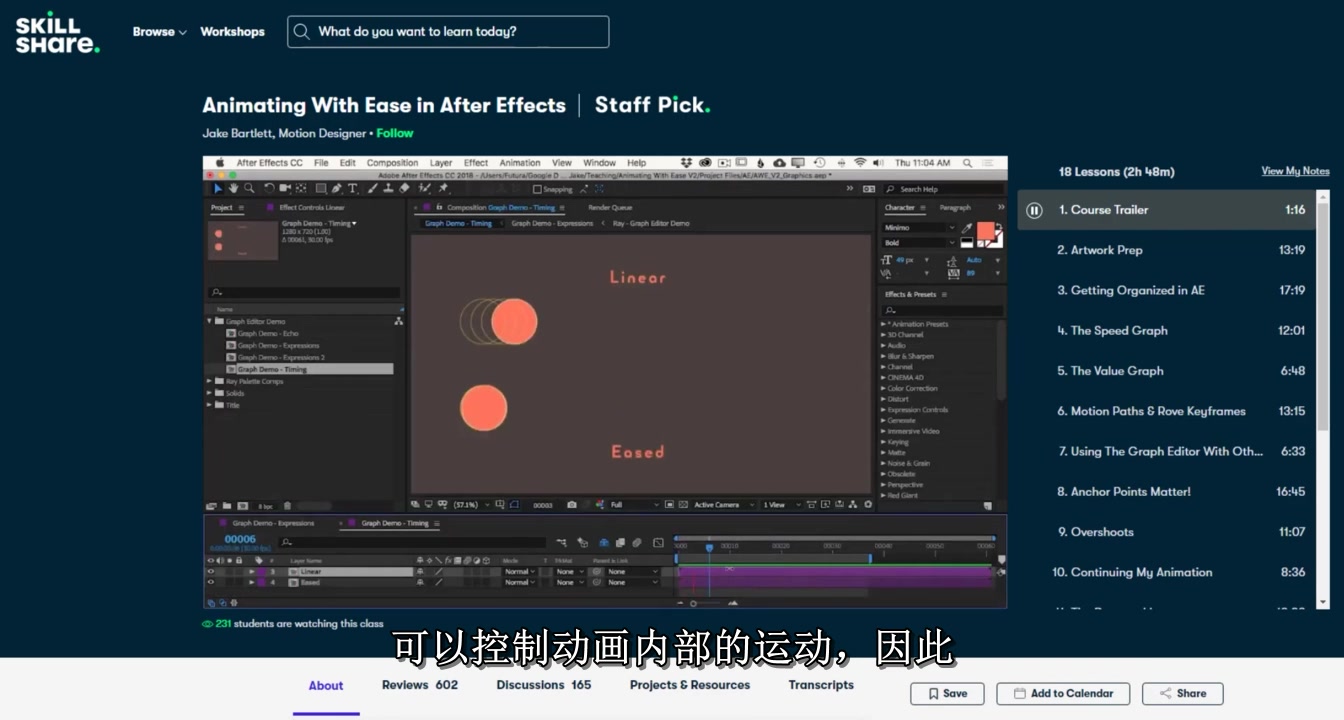Viewport: 1344px width, 720px height.
Task: Collapse the Graph Editor Demo folder
Action: 210,321
